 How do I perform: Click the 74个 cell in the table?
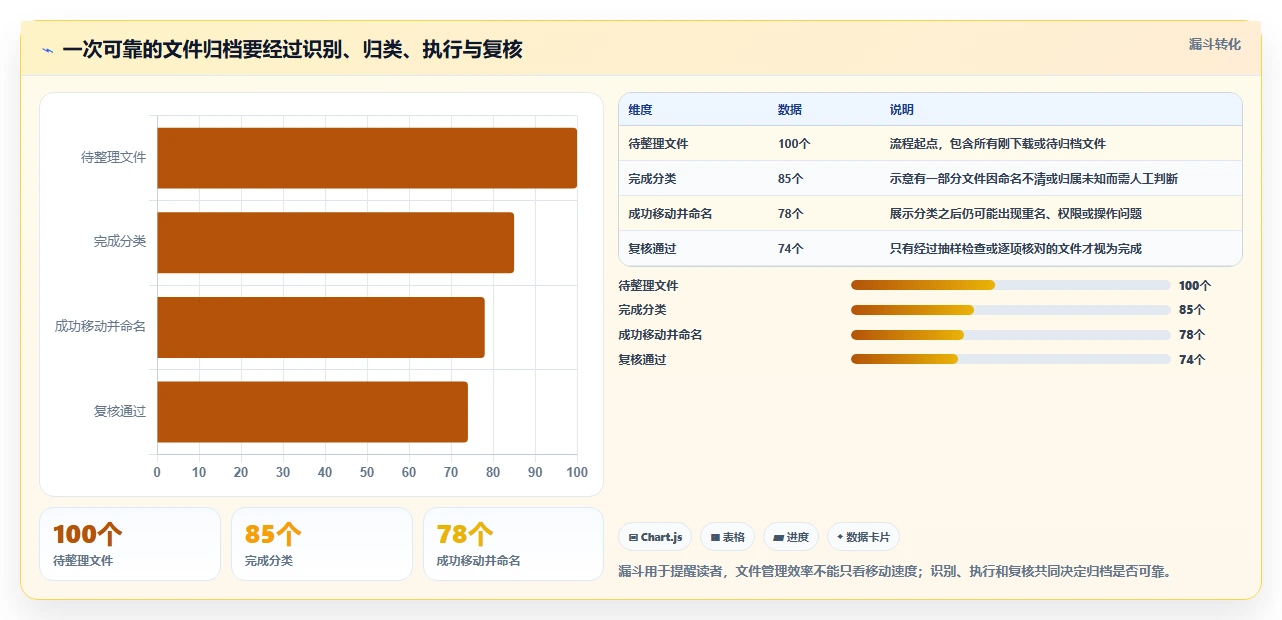click(791, 249)
